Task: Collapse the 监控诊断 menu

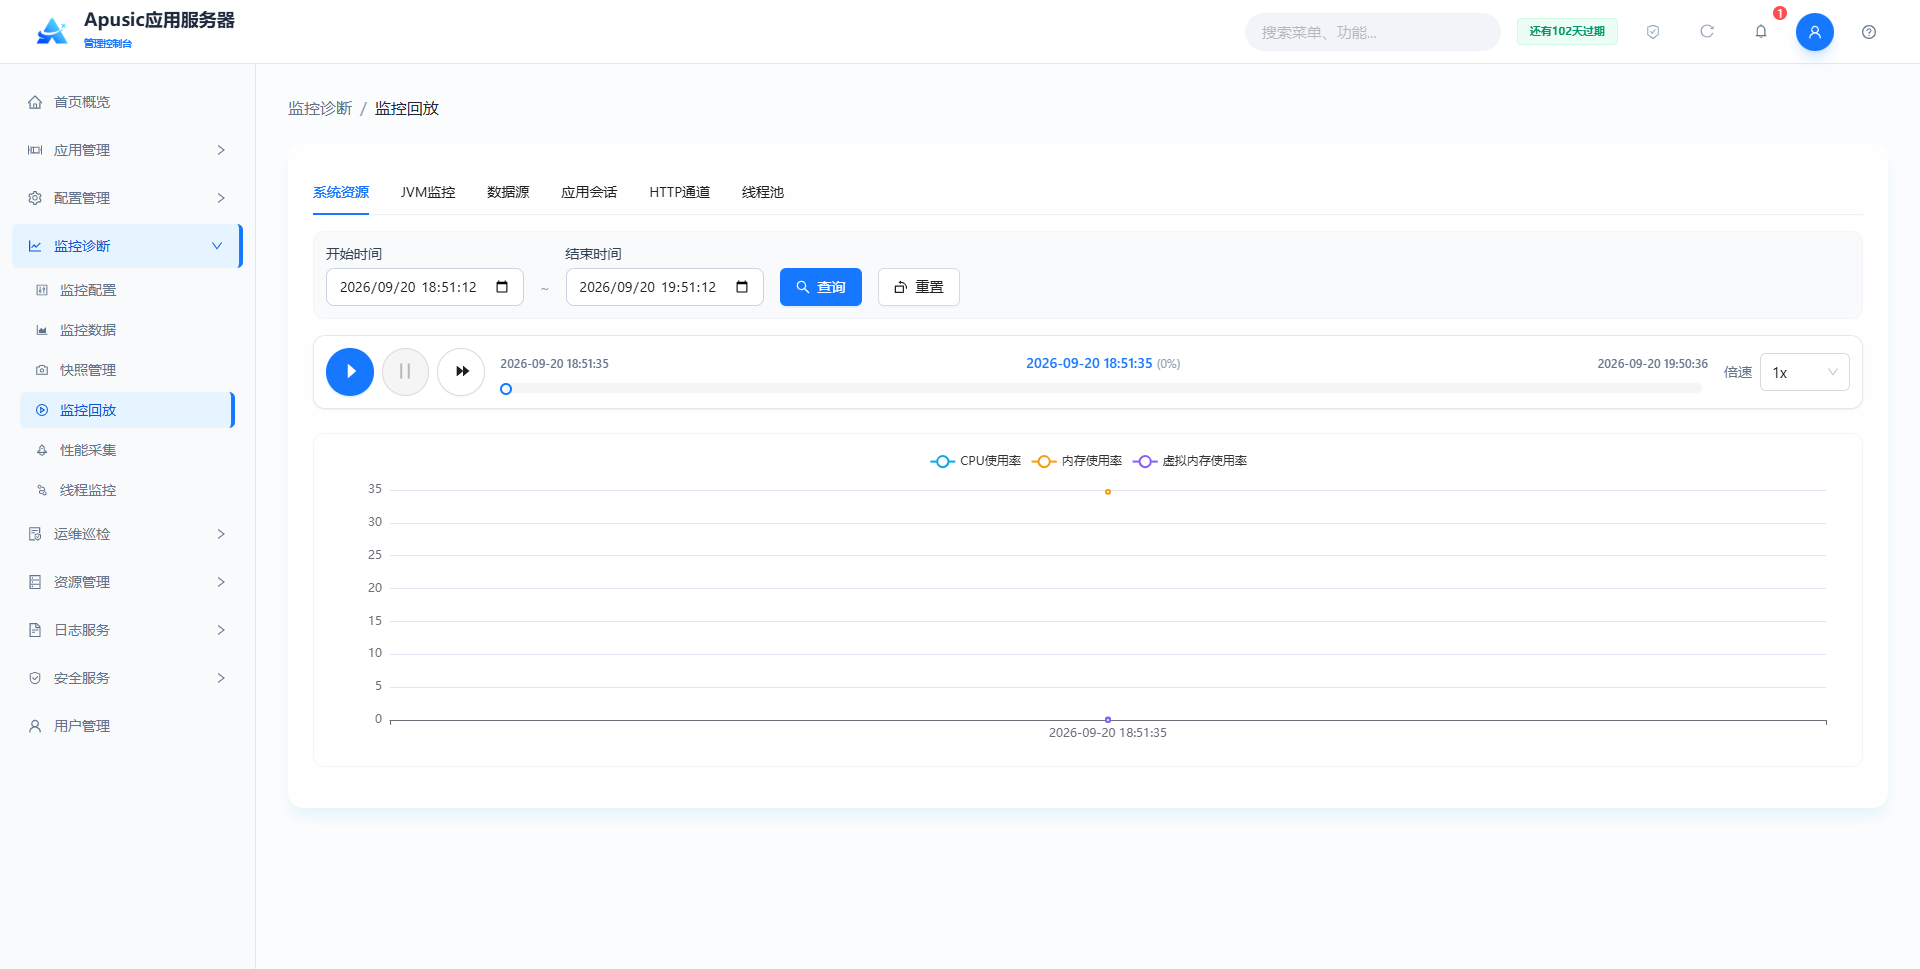Action: 127,246
